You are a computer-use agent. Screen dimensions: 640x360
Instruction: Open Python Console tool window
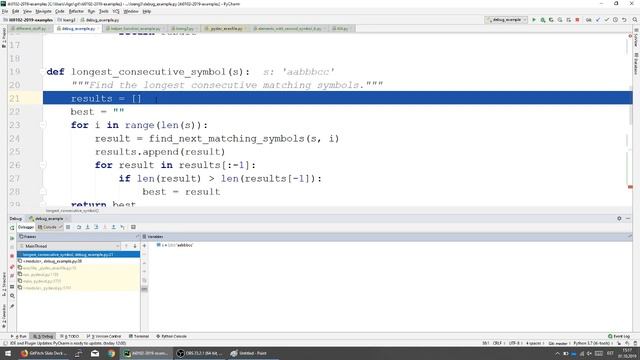coord(171,336)
